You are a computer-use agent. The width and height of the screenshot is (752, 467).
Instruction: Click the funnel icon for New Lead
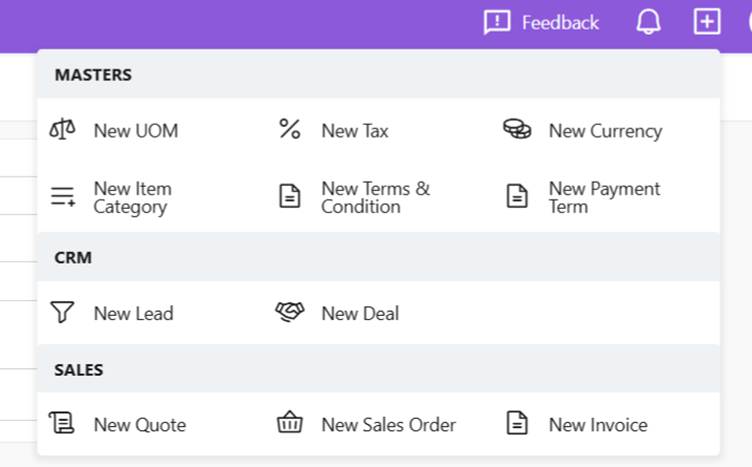point(62,313)
